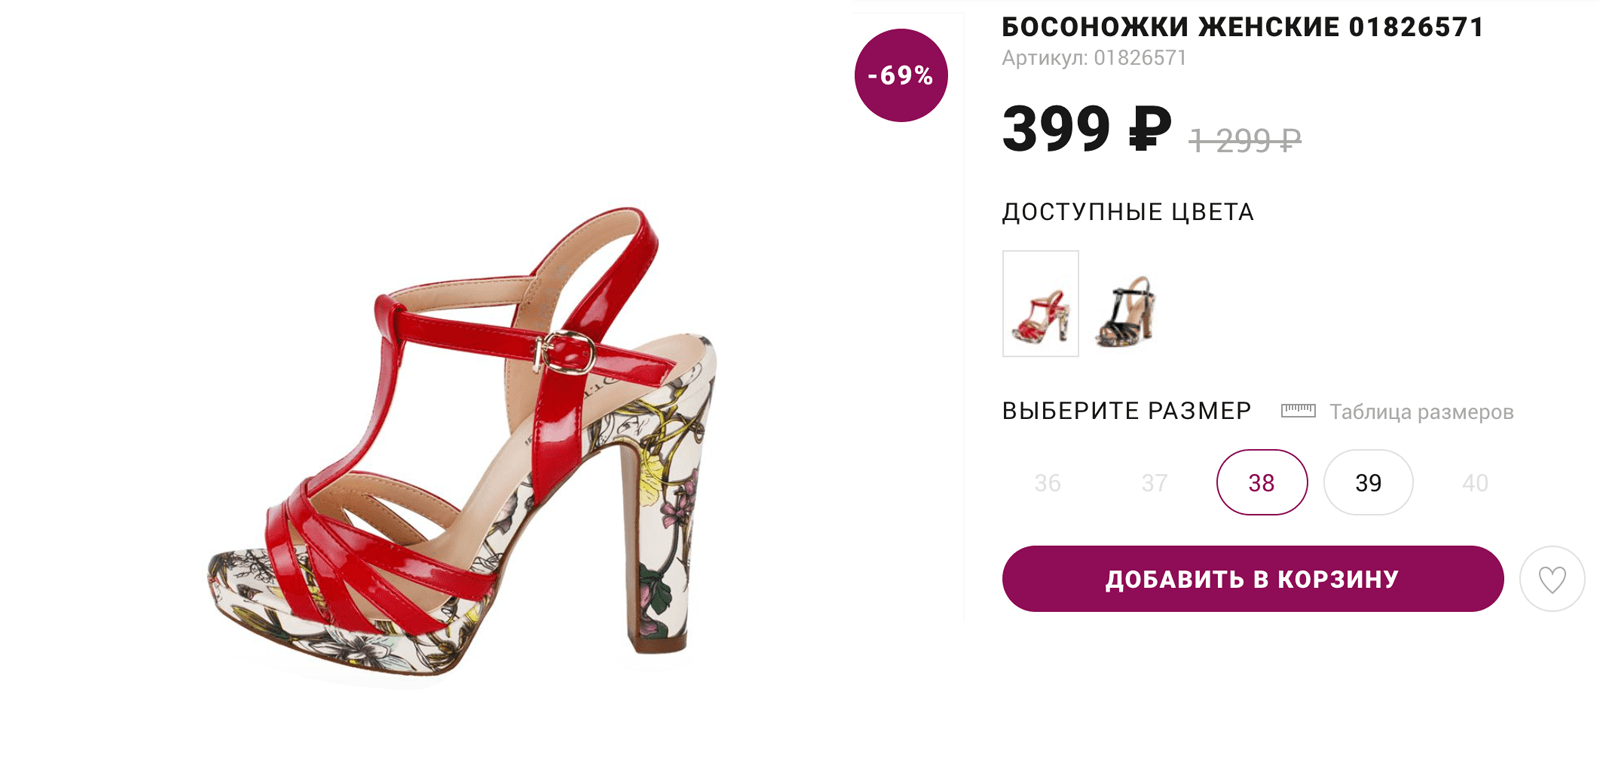Viewport: 1600px width, 780px height.
Task: Click the ruler icon beside Таблица размеров
Action: tap(1298, 411)
